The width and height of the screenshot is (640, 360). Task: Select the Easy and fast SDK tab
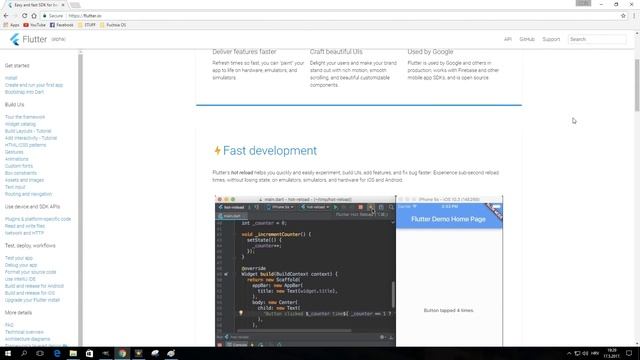[x=36, y=5]
